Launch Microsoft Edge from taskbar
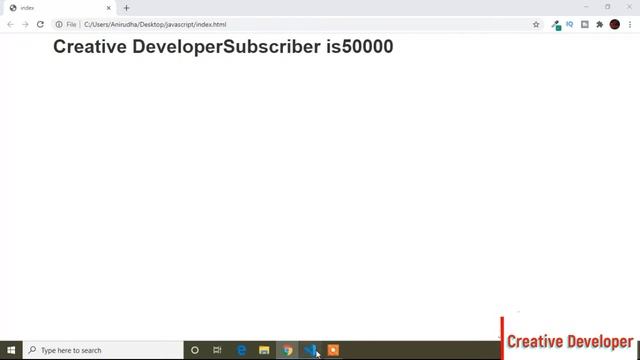This screenshot has height=360, width=640. click(241, 350)
